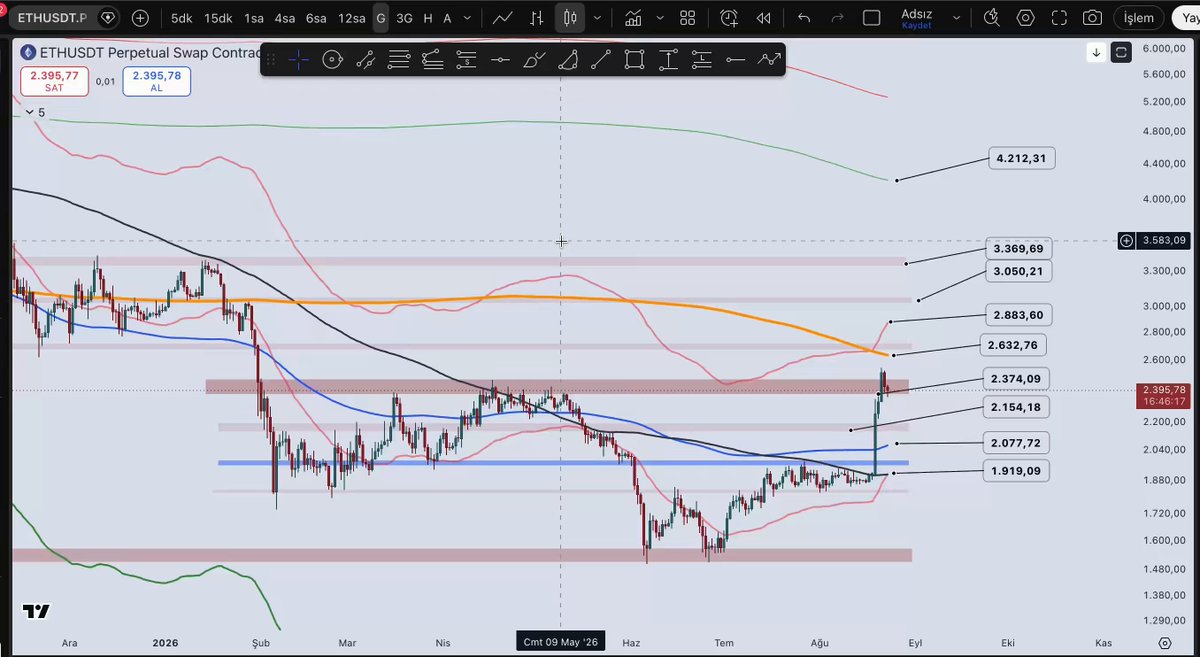1200x657 pixels.
Task: Select the crosshair cursor tool
Action: tap(298, 60)
